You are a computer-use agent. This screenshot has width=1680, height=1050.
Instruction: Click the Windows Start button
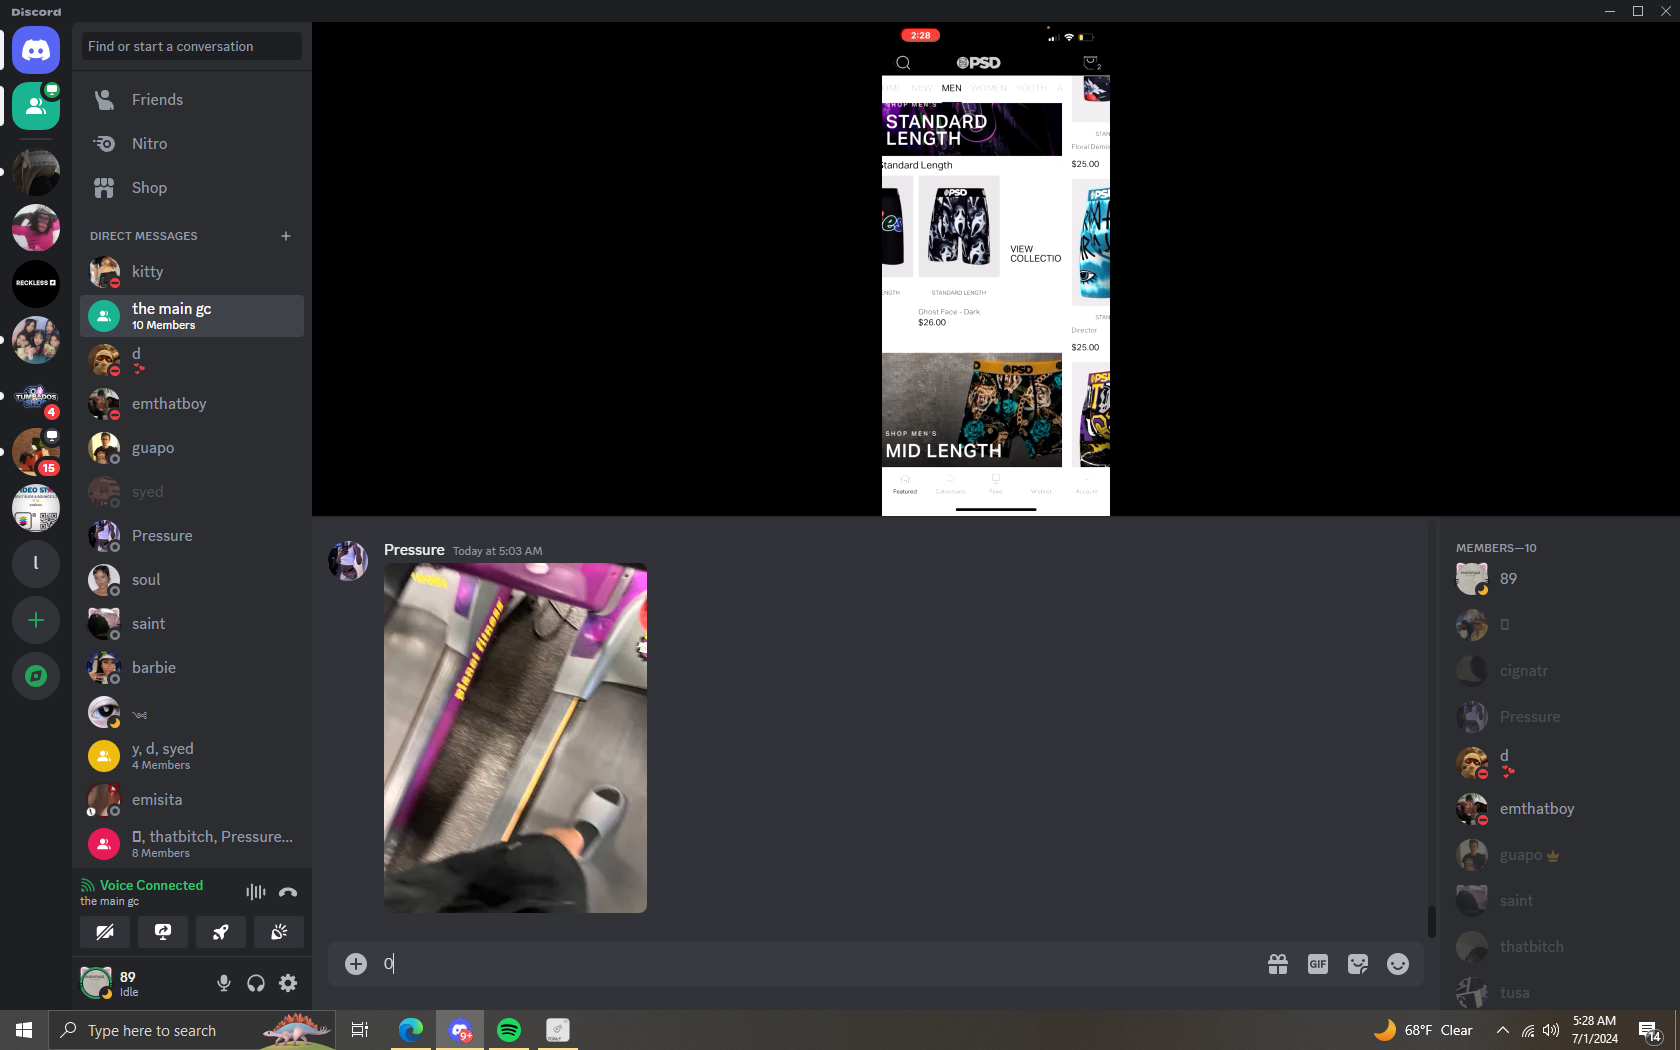click(x=24, y=1030)
